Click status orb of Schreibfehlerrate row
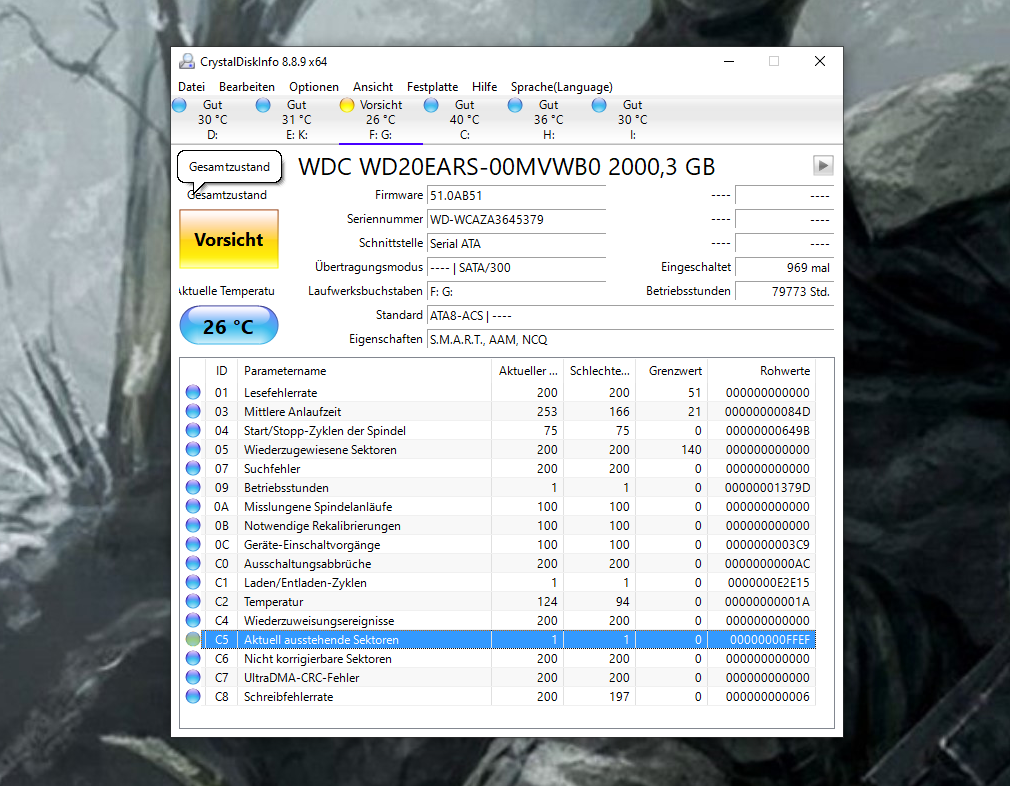Screen dimensions: 1010x786 click(193, 696)
